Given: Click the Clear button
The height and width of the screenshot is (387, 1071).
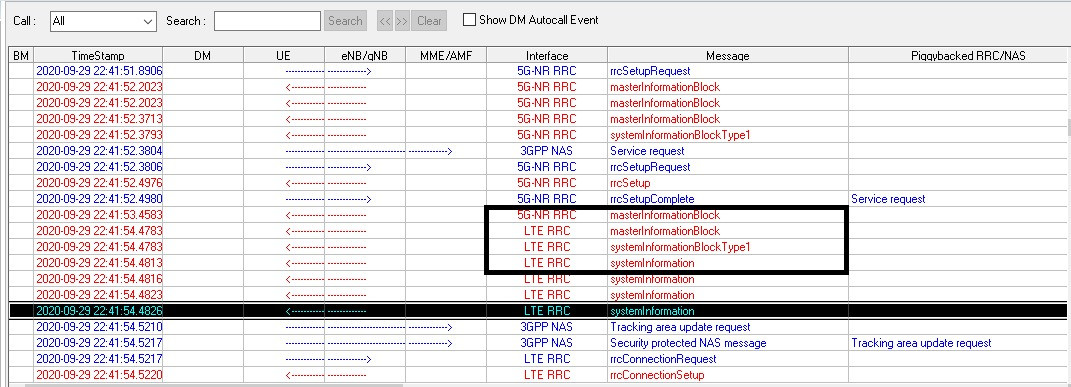Looking at the screenshot, I should point(429,20).
